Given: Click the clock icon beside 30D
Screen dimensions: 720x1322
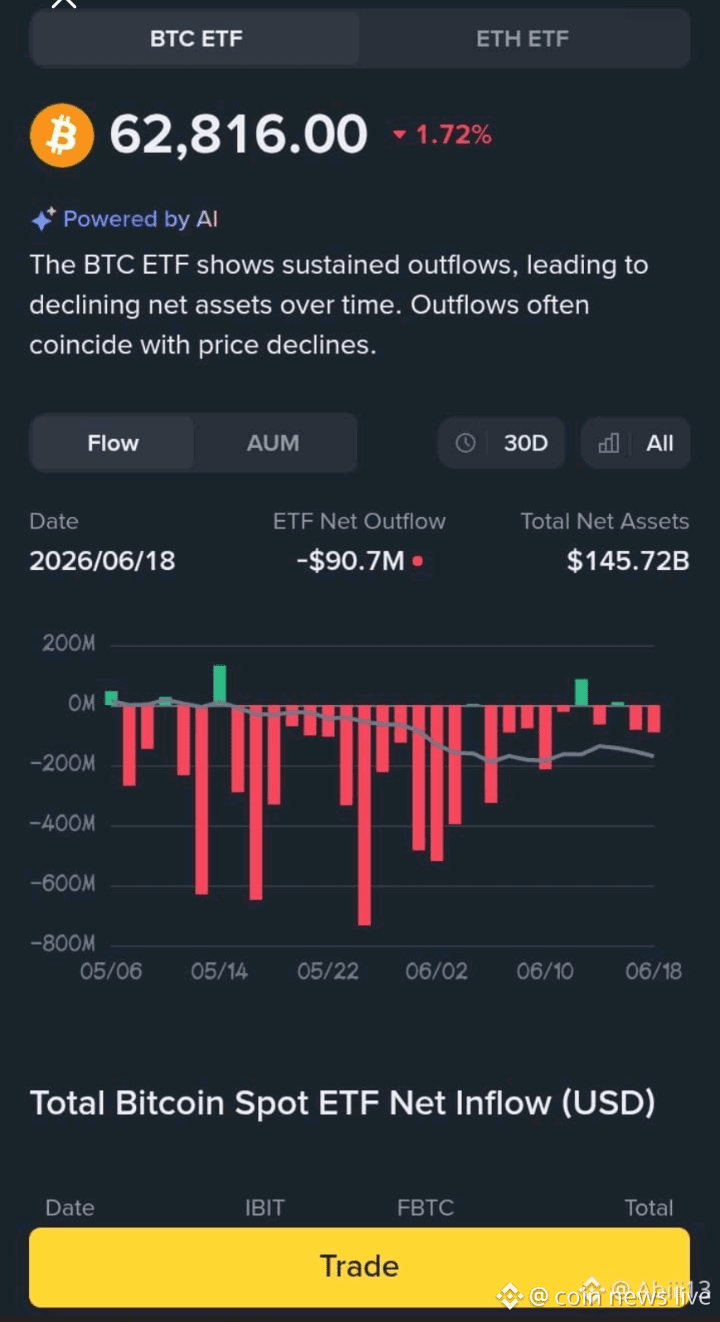Looking at the screenshot, I should tap(465, 443).
